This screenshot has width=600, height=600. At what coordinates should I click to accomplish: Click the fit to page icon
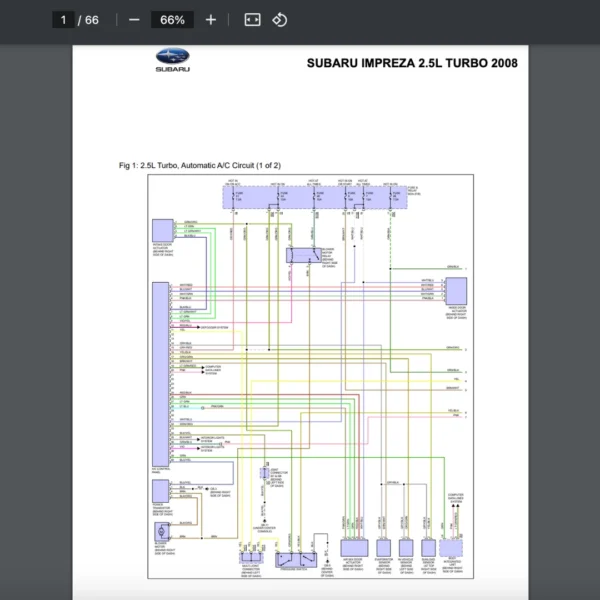pos(252,20)
